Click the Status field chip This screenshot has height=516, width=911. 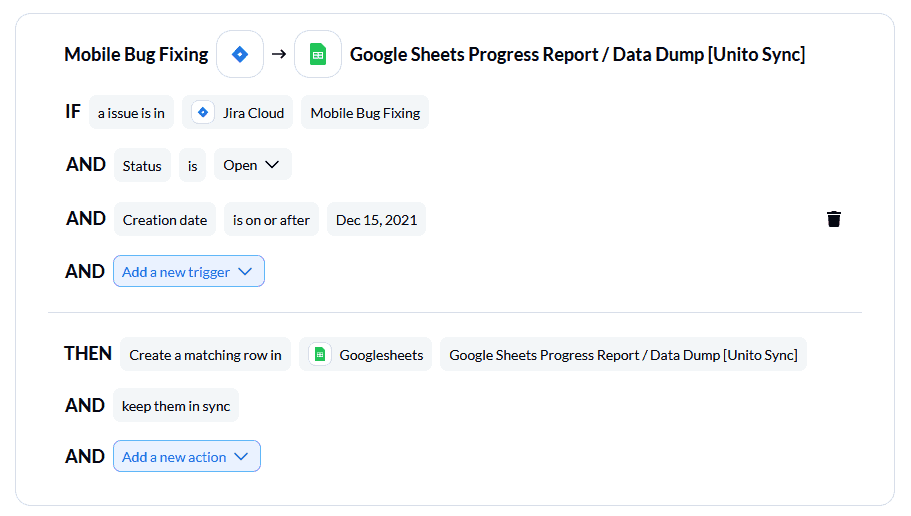142,166
